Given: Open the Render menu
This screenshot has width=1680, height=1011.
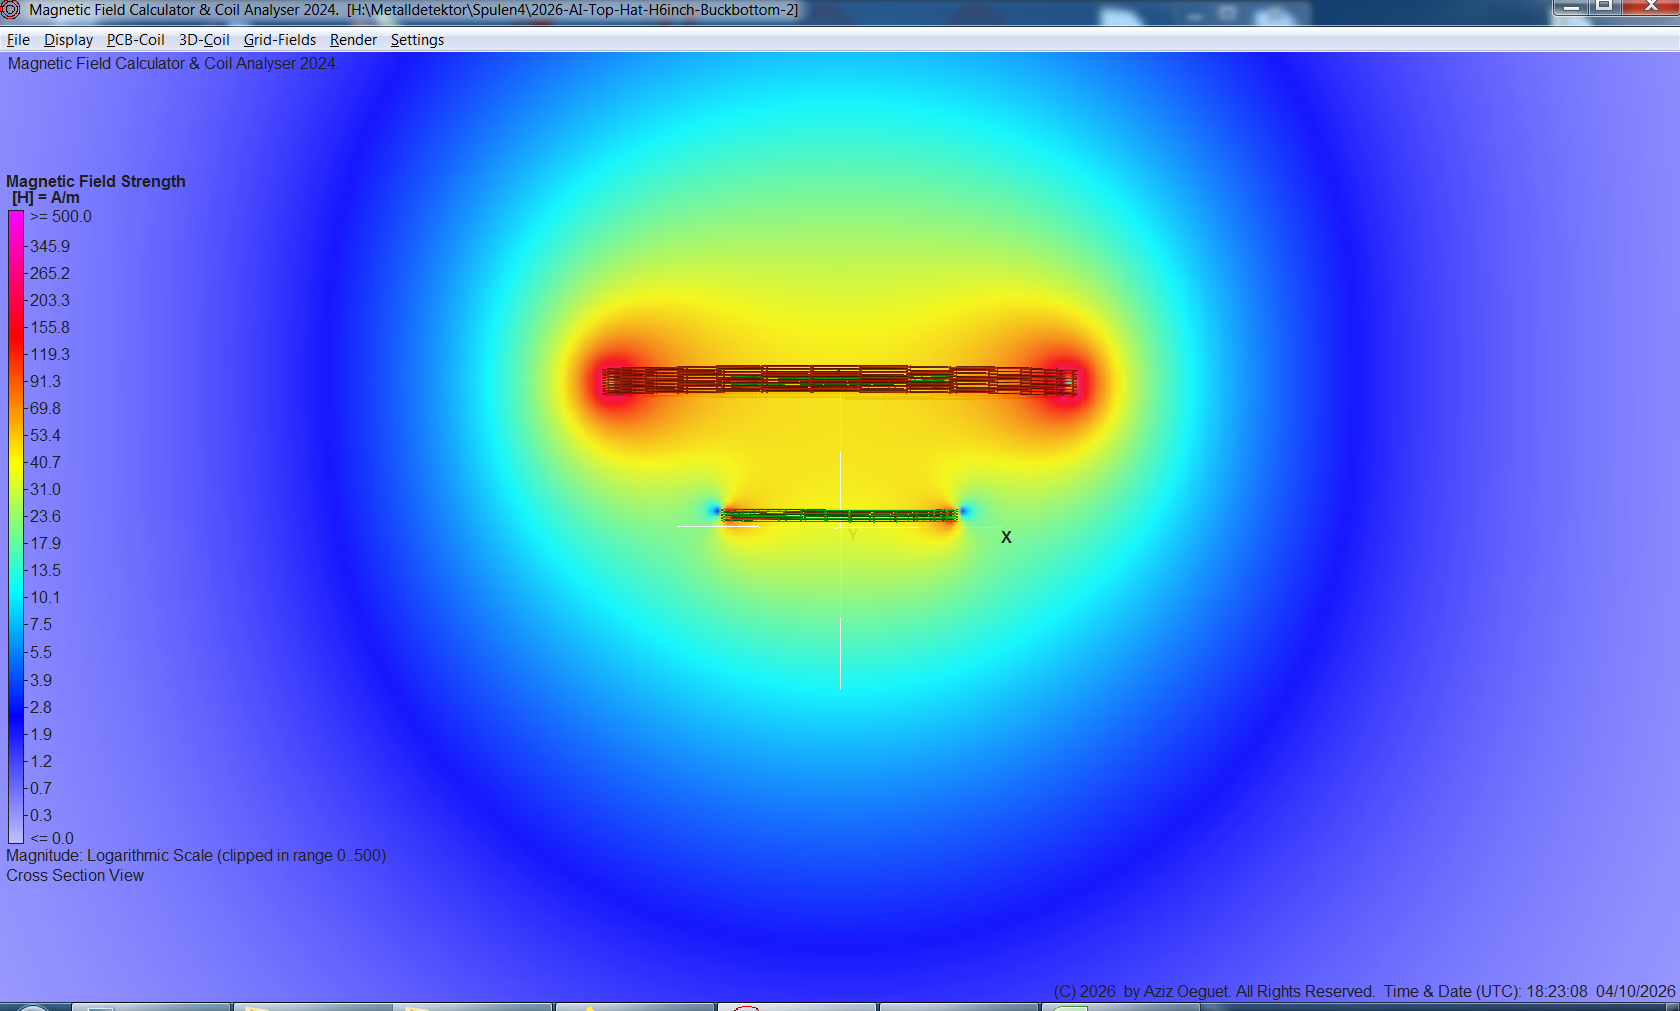Looking at the screenshot, I should pyautogui.click(x=353, y=40).
